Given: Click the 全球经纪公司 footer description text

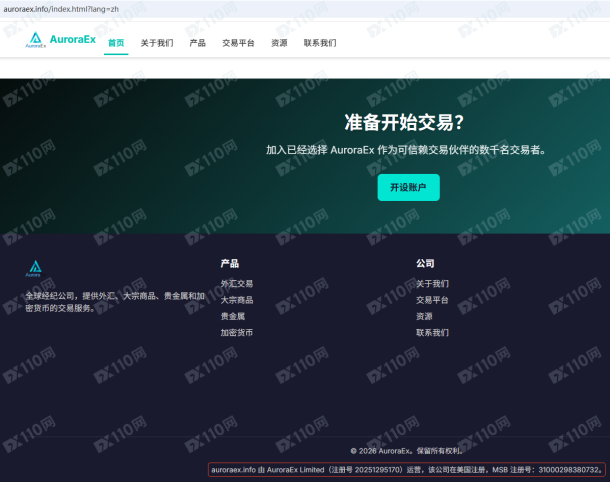Looking at the screenshot, I should (115, 302).
